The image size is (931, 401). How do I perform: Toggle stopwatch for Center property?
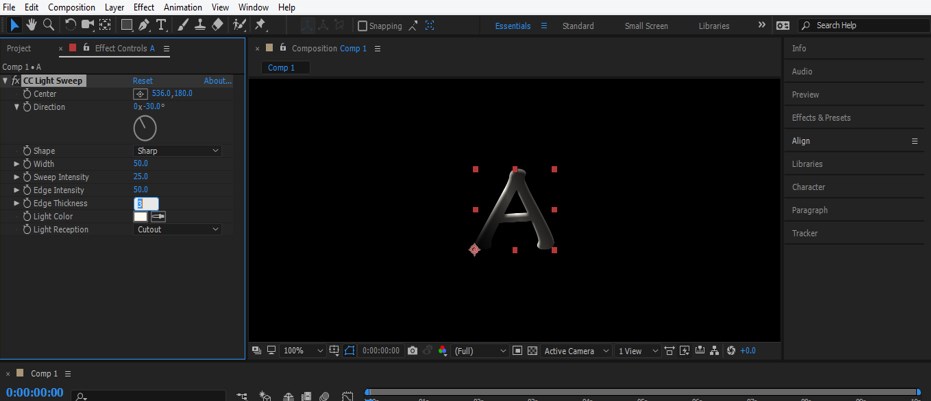click(x=27, y=94)
